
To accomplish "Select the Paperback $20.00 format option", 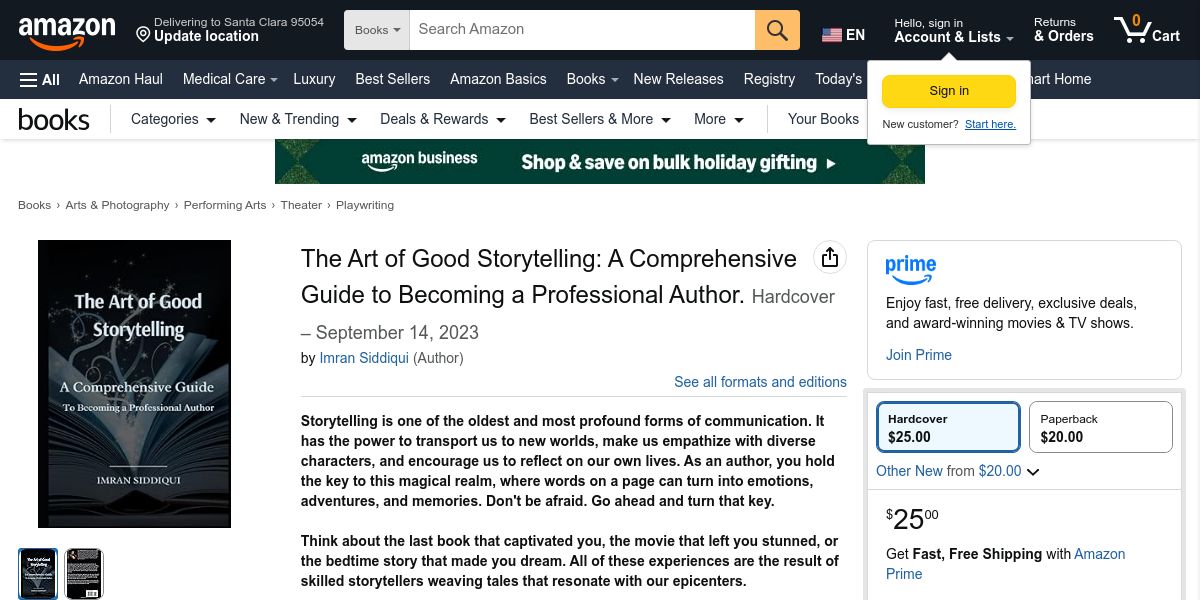I will 1100,427.
